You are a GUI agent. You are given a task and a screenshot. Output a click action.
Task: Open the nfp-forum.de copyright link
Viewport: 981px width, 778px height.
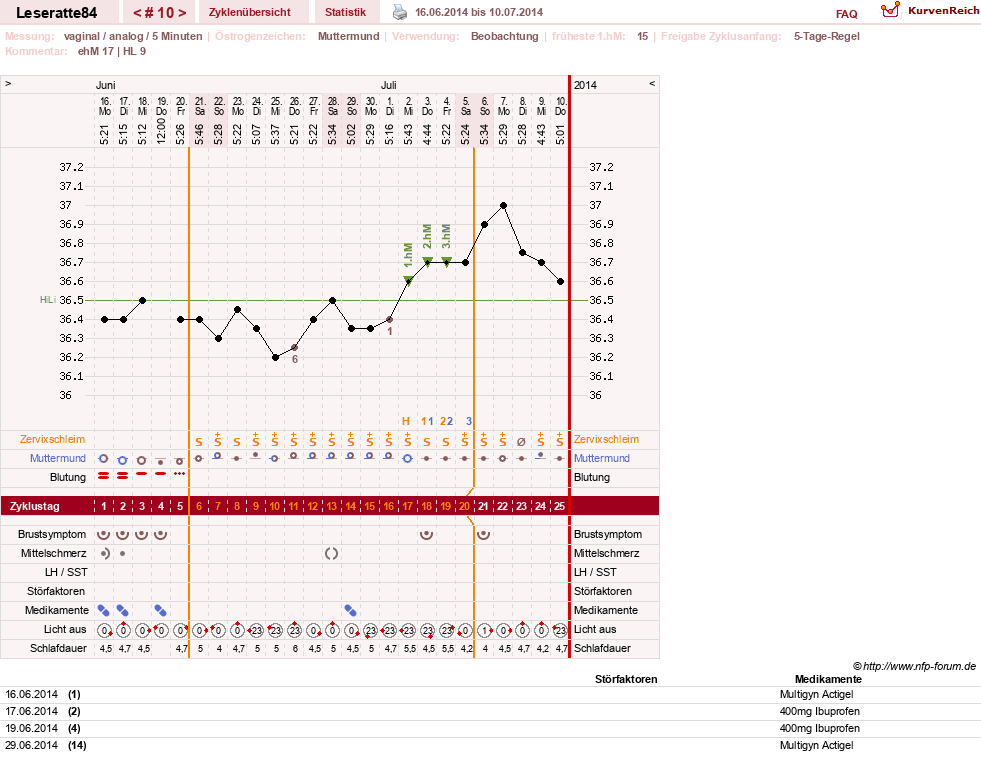click(x=915, y=666)
